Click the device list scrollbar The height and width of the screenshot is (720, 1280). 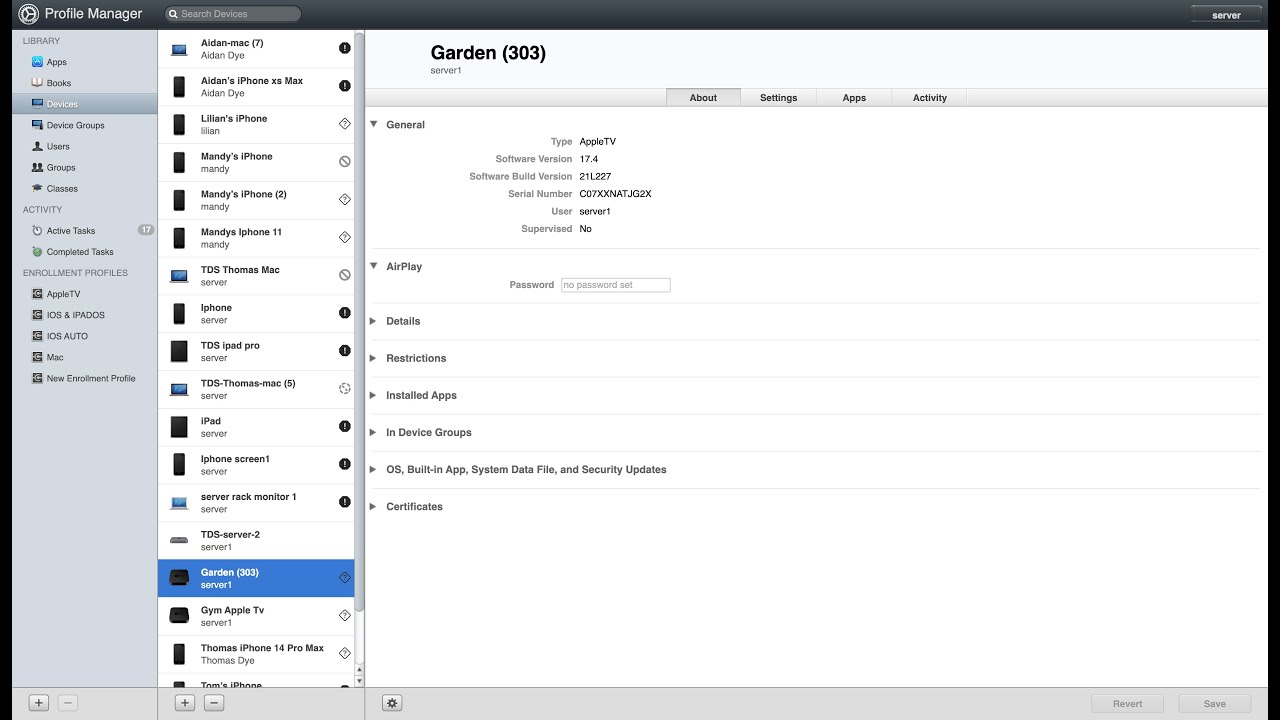click(x=360, y=320)
